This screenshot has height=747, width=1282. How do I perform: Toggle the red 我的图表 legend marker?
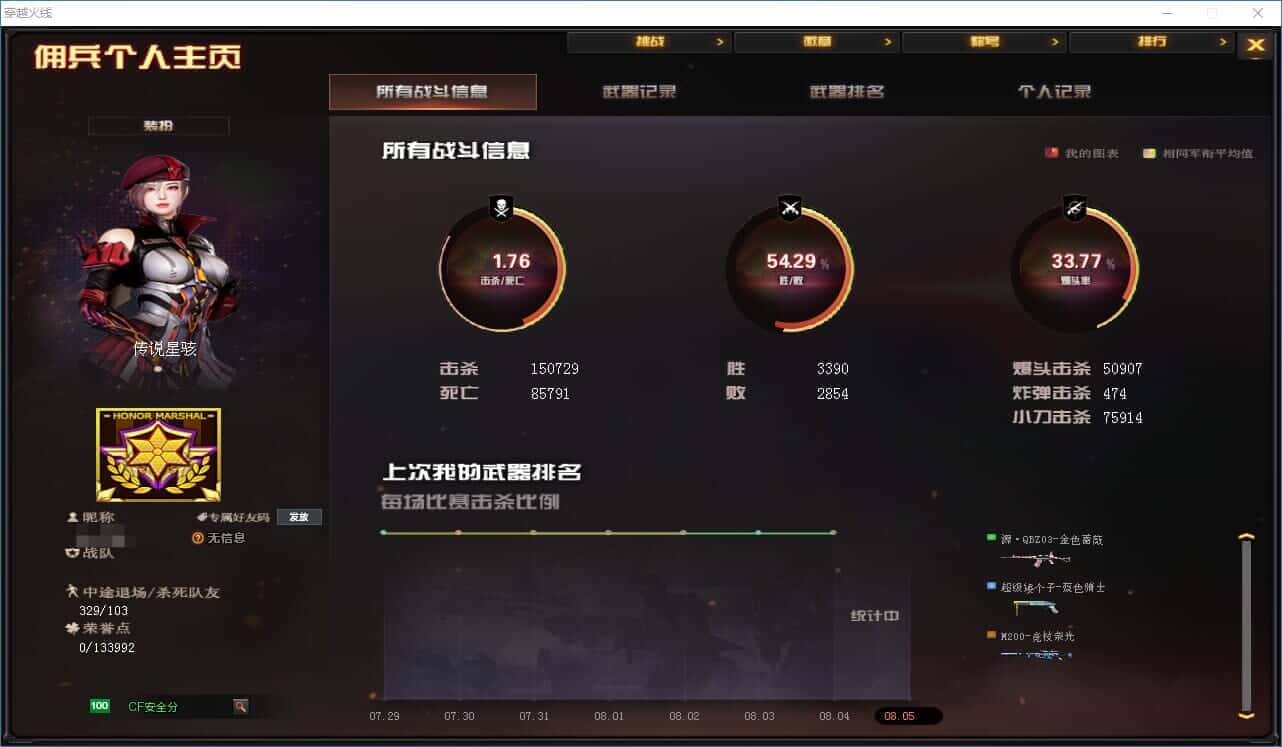[1051, 153]
